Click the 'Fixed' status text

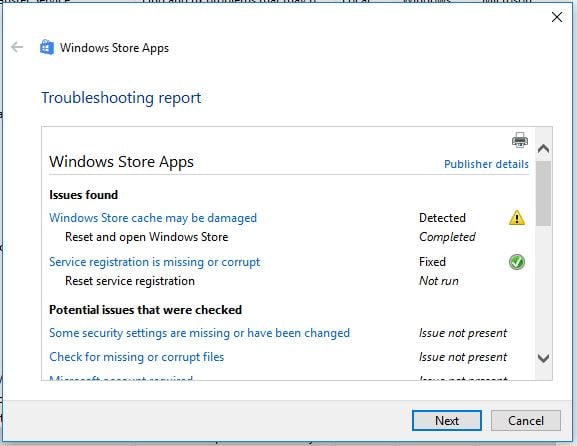click(432, 262)
